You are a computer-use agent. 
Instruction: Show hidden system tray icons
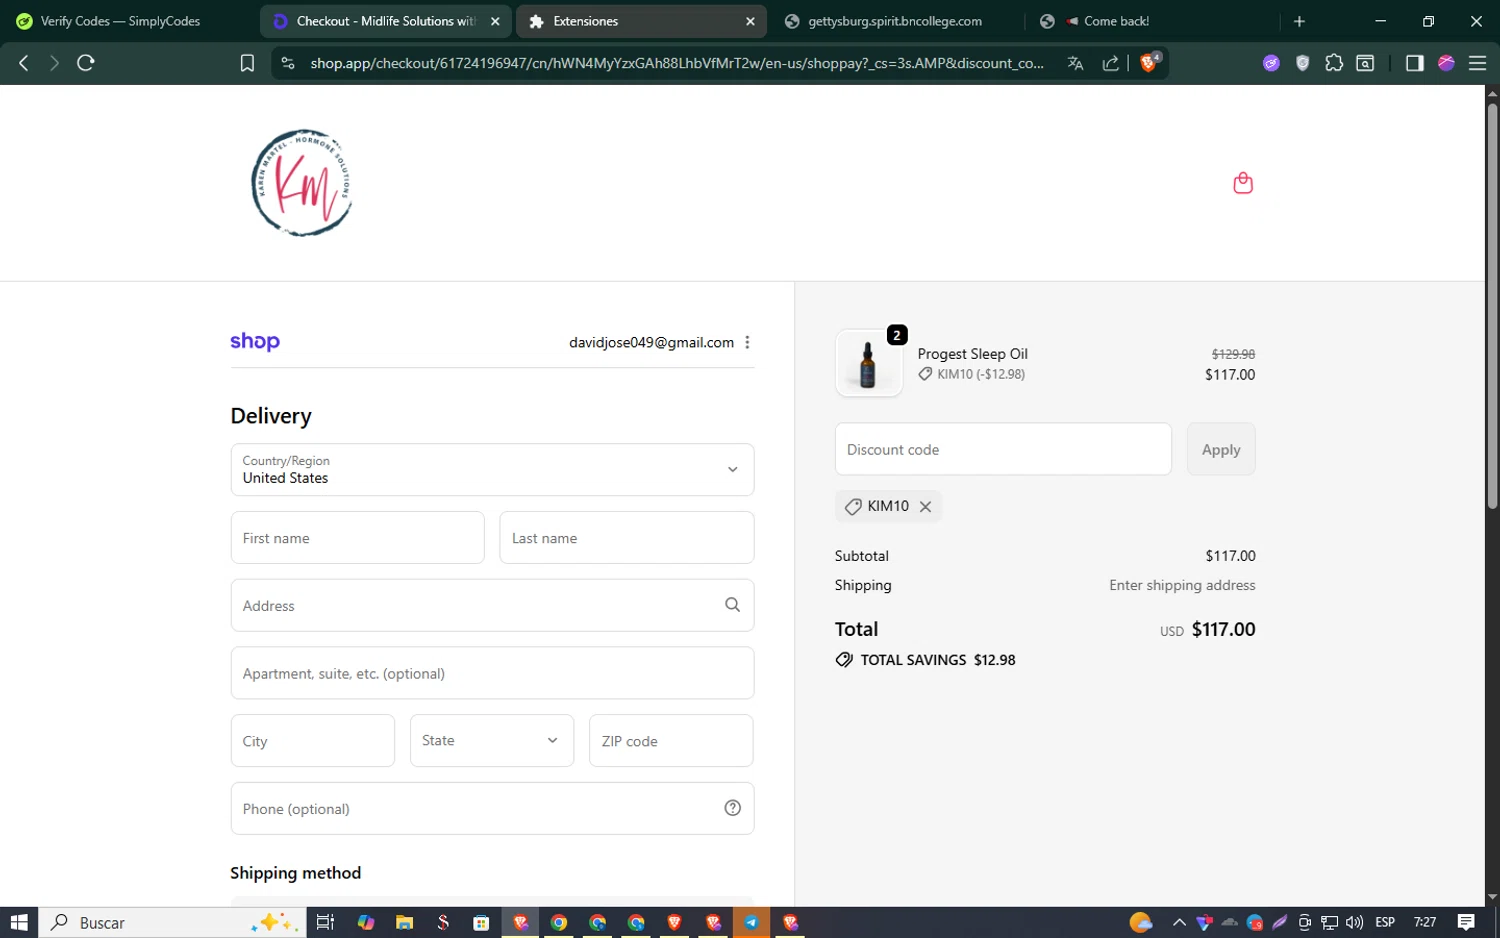point(1178,922)
